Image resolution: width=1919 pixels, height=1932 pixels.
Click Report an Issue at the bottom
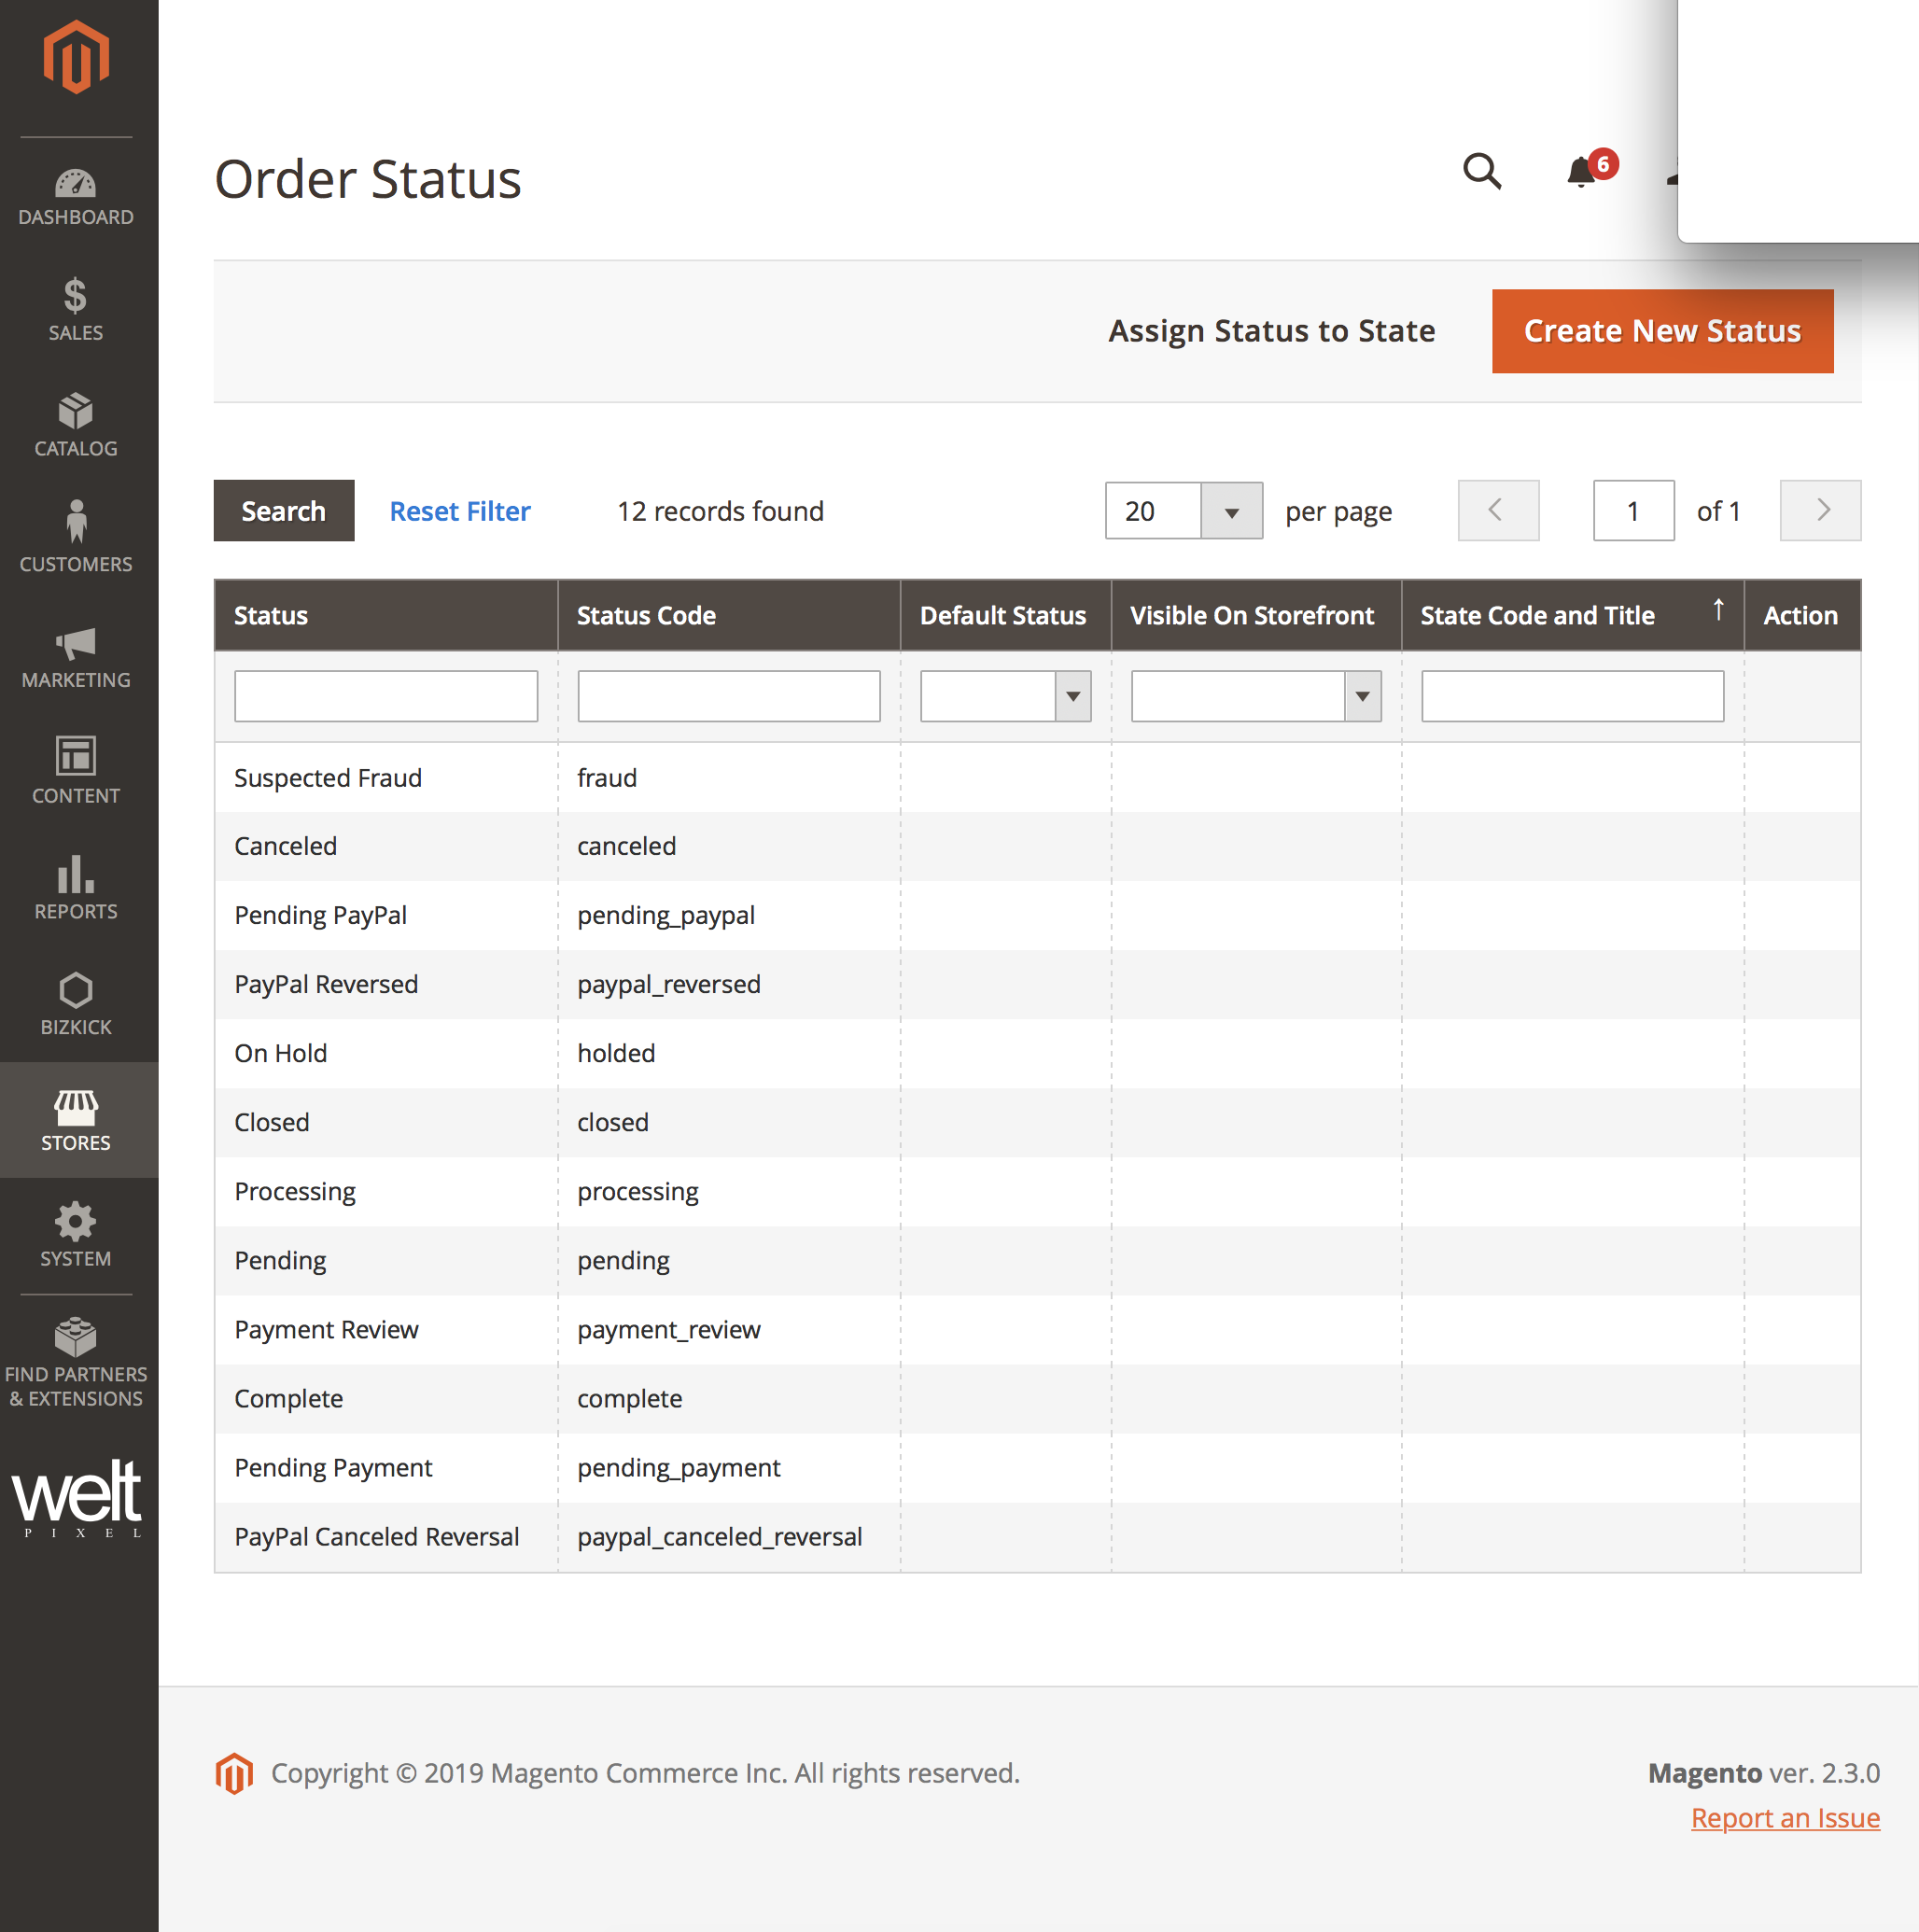(x=1785, y=1817)
